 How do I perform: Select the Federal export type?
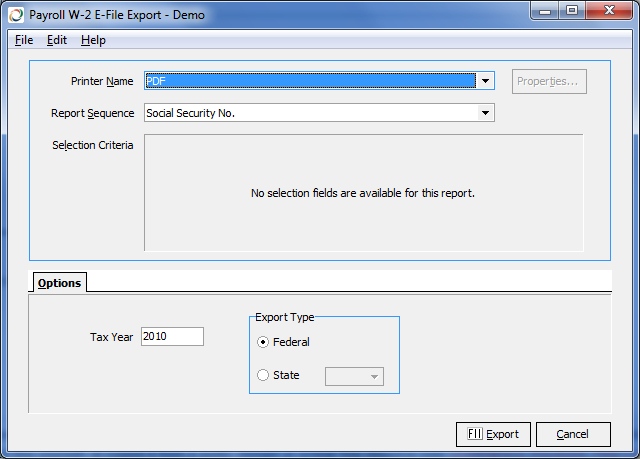[x=264, y=342]
